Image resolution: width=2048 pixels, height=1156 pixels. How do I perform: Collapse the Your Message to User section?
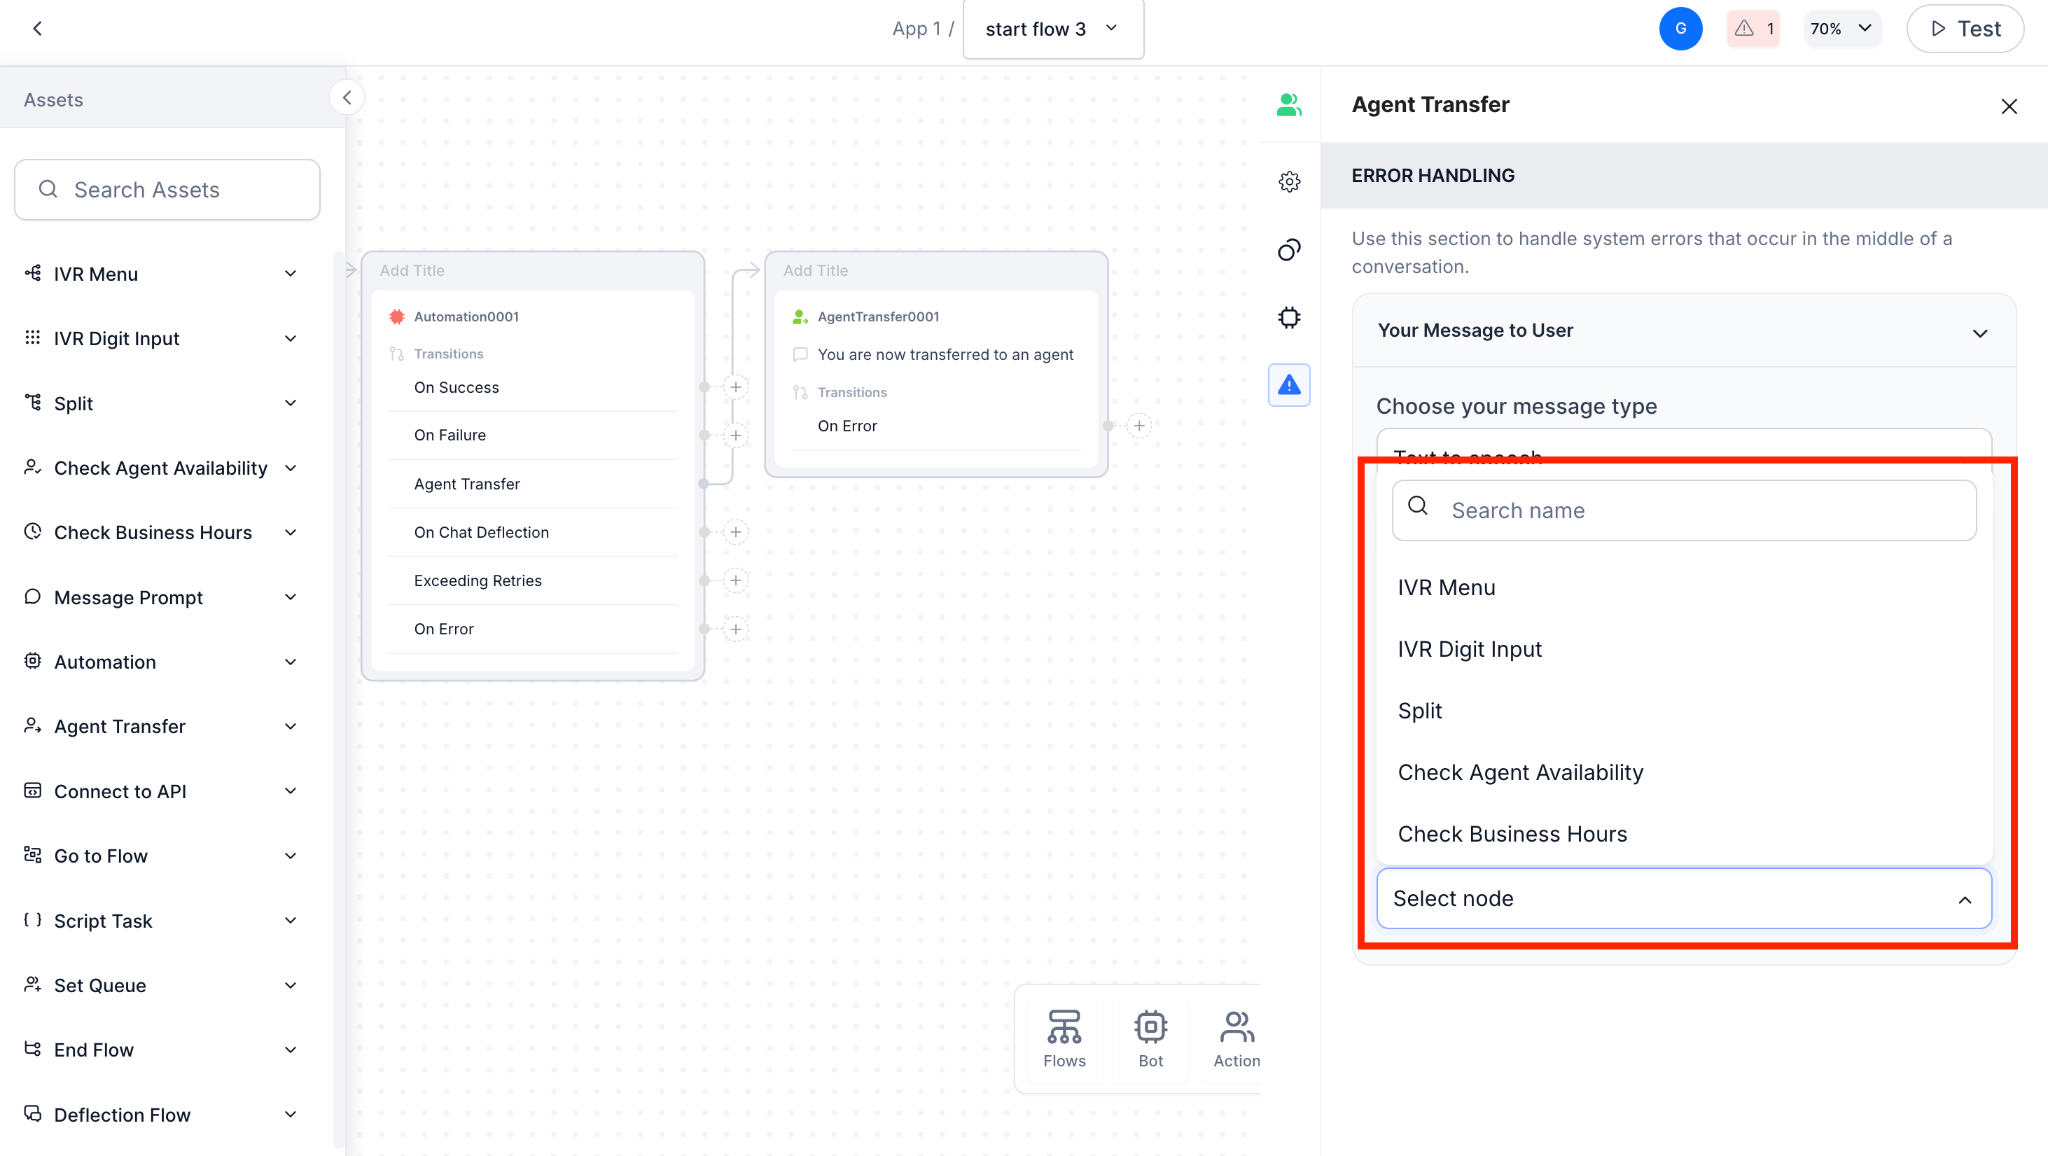[1979, 333]
